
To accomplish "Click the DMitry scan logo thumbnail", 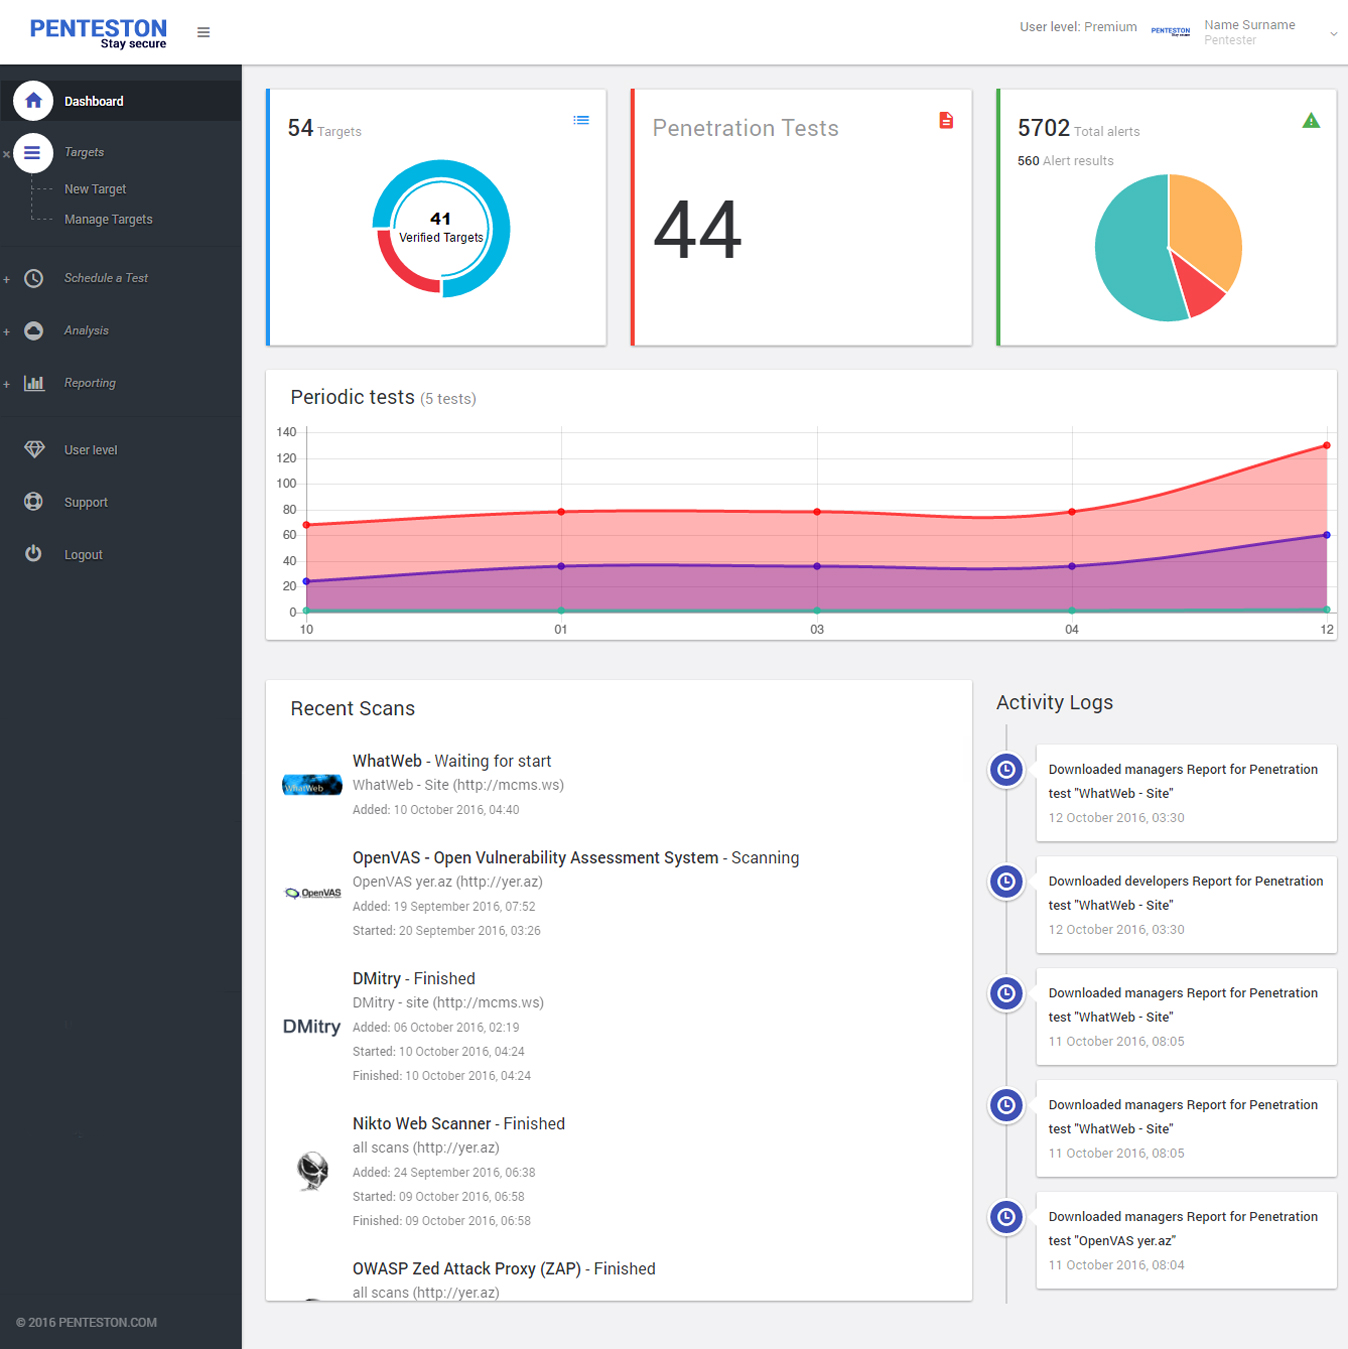I will [312, 1027].
